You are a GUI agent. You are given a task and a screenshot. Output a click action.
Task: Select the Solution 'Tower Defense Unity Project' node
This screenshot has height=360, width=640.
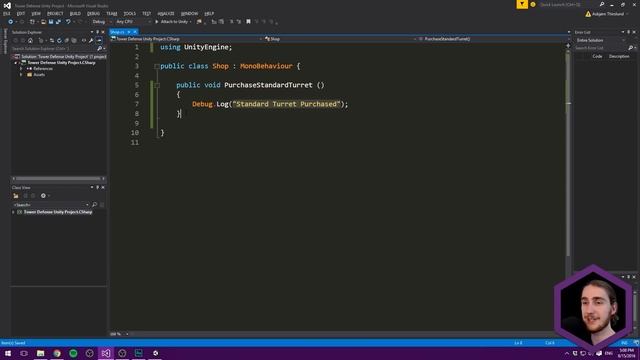(60, 57)
